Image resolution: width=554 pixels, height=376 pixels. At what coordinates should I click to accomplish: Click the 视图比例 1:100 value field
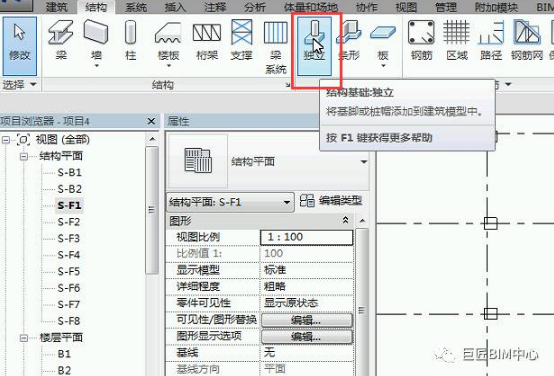coord(307,237)
